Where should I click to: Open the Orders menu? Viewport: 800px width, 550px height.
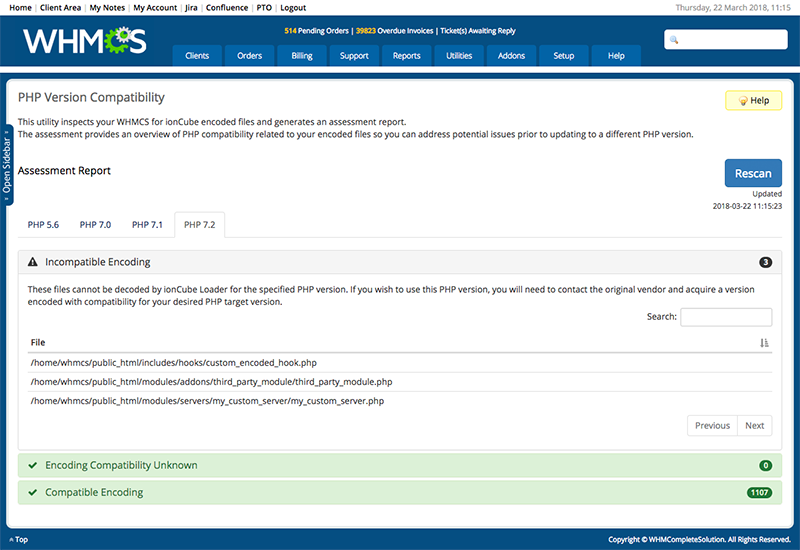coord(249,56)
